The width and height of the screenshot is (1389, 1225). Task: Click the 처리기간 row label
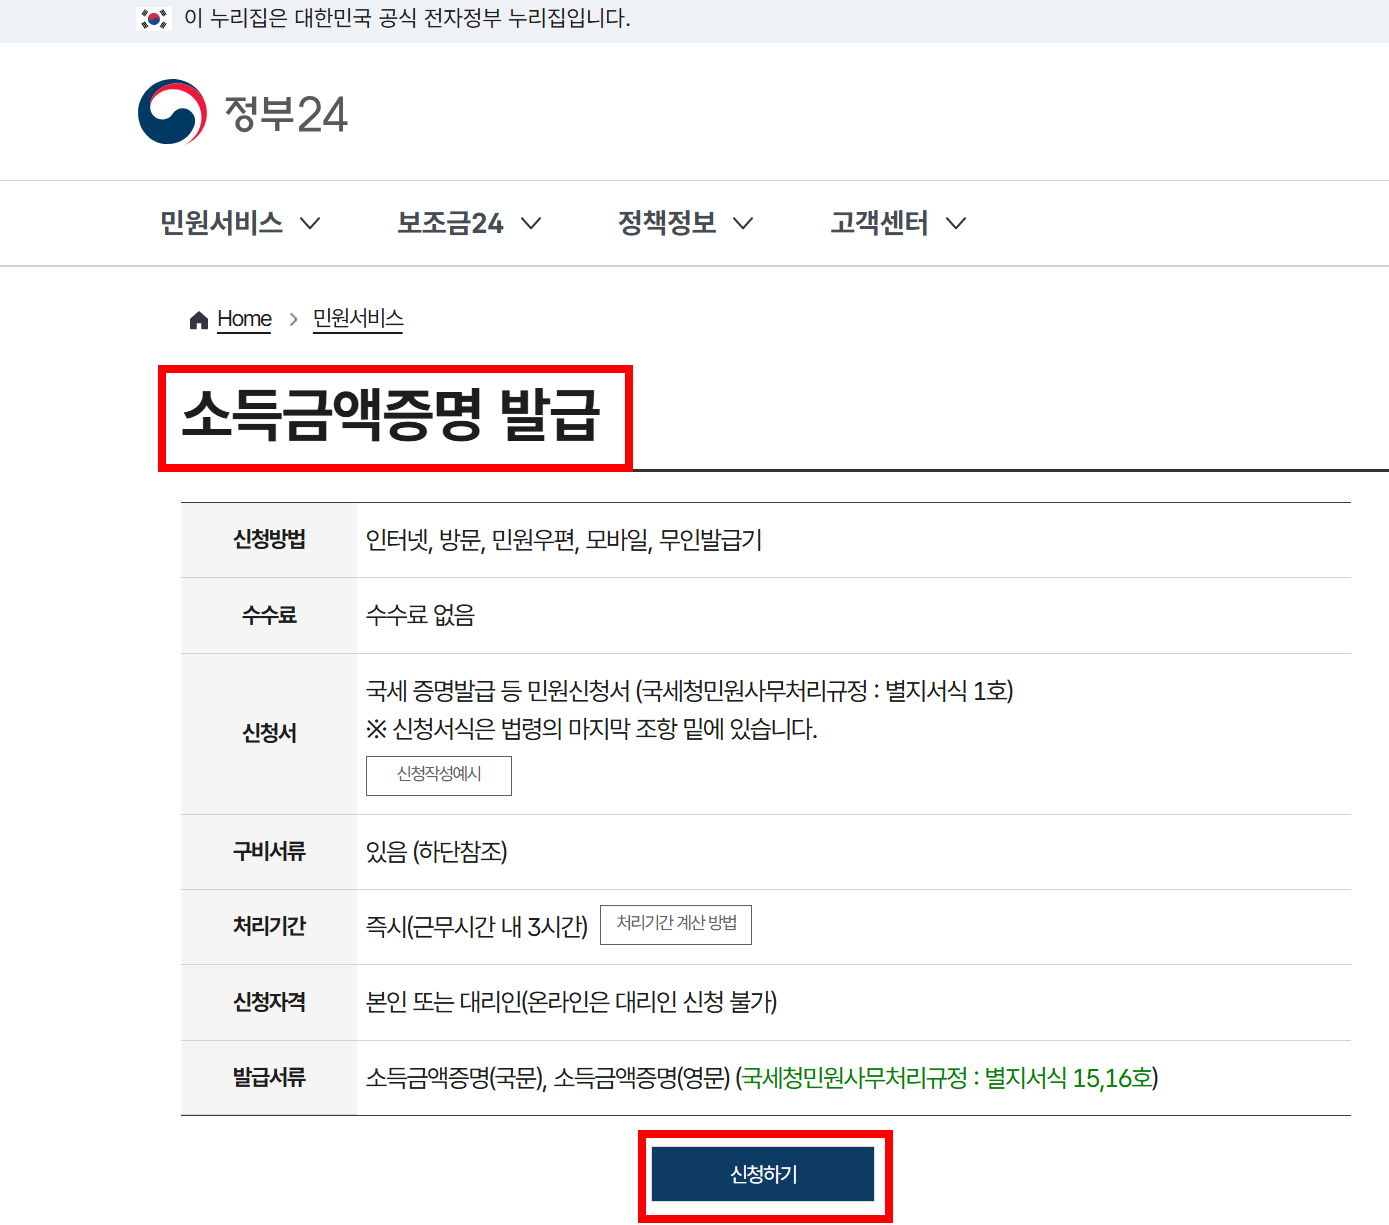[269, 926]
